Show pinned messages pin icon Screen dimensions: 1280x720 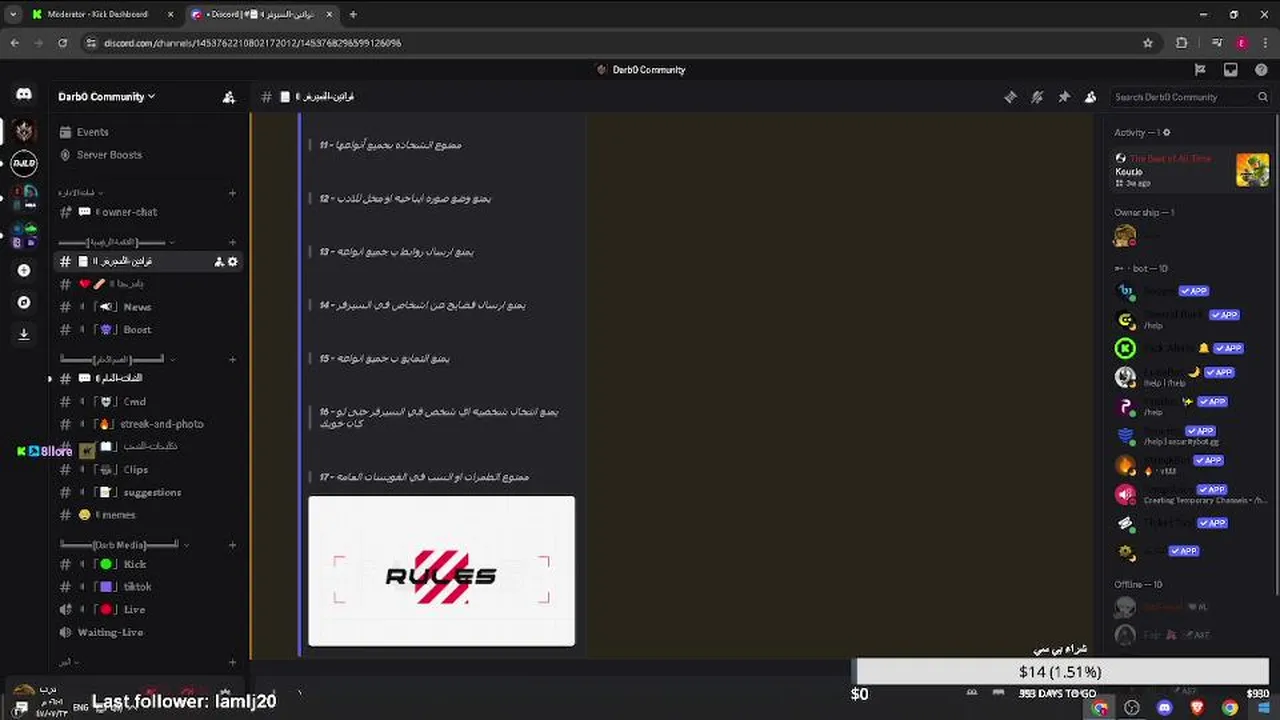click(1064, 97)
